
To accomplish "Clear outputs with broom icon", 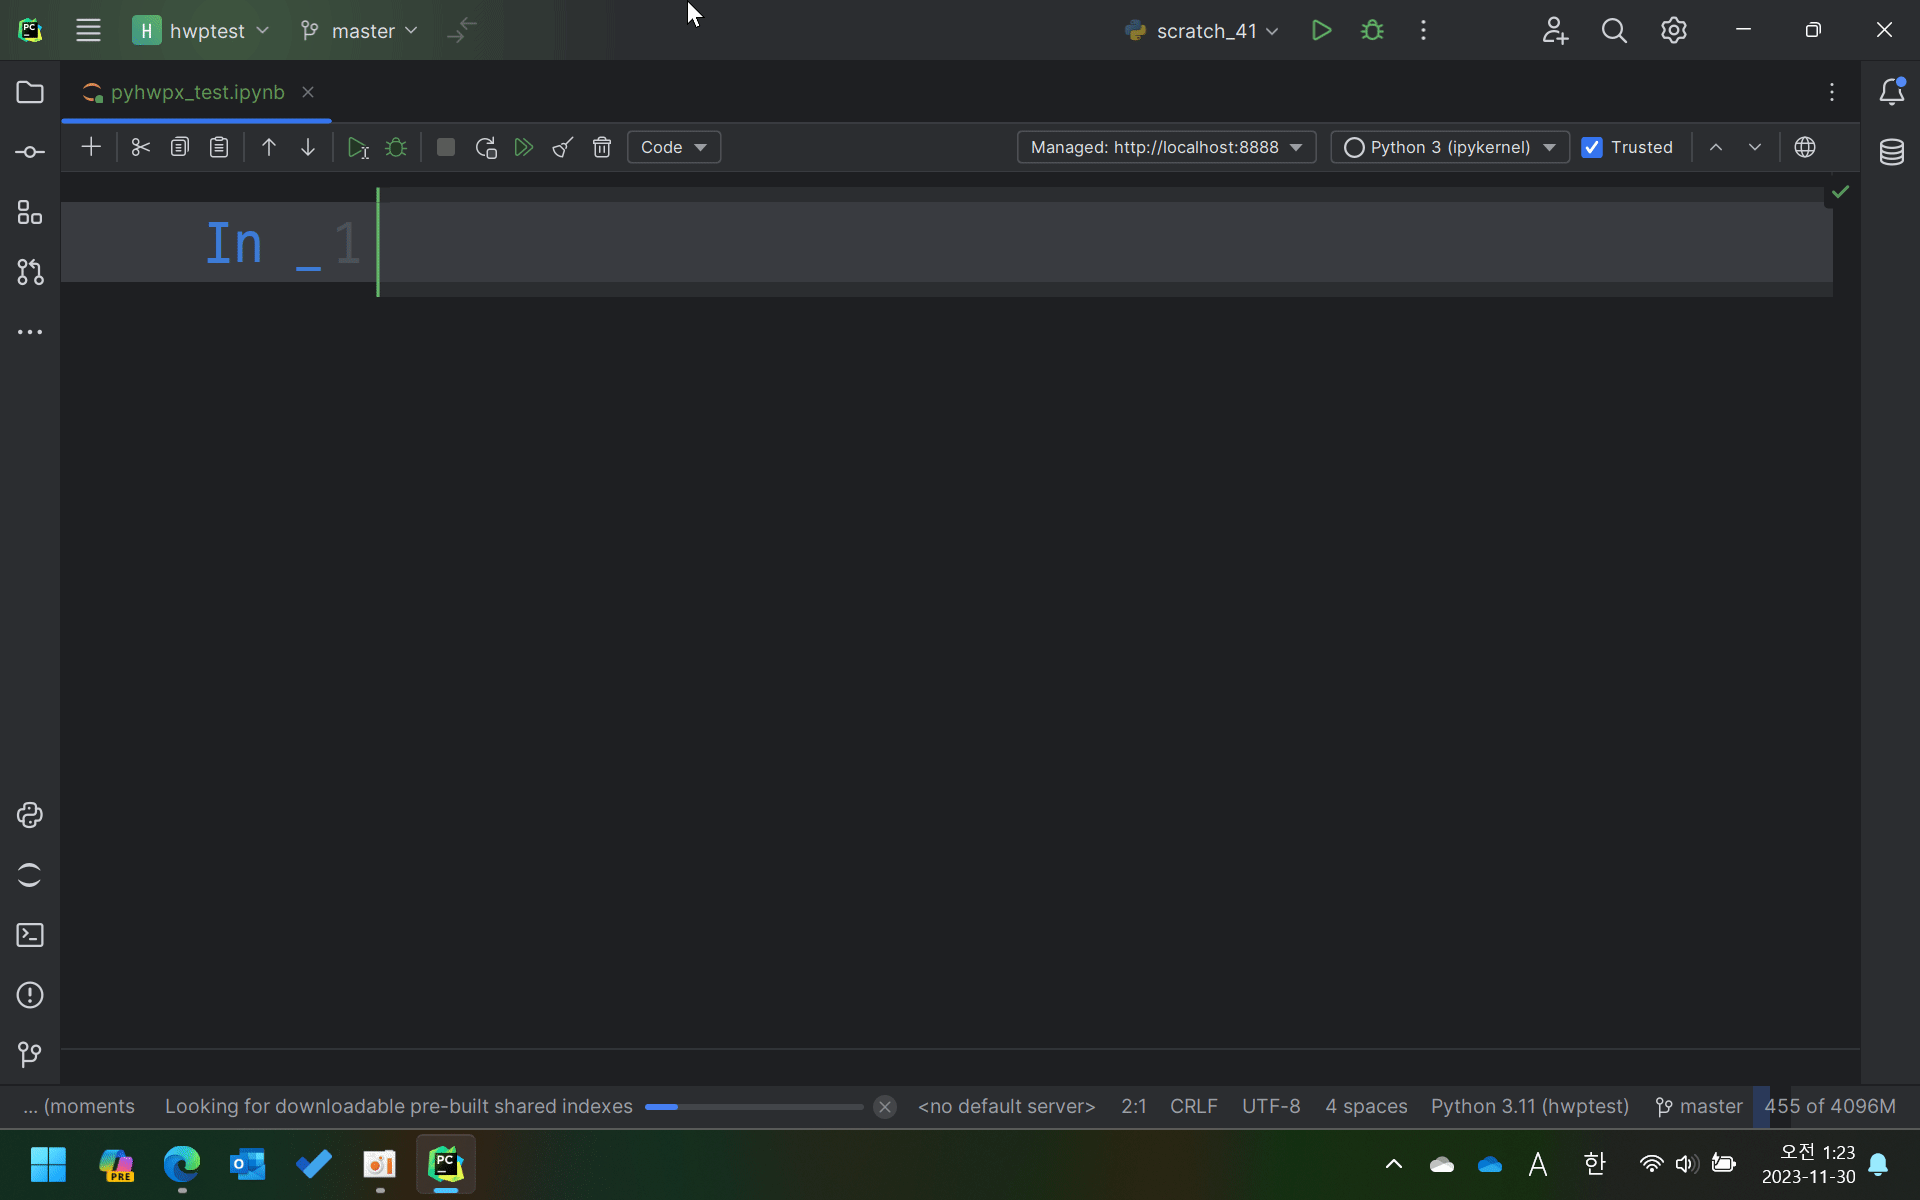I will 563,147.
